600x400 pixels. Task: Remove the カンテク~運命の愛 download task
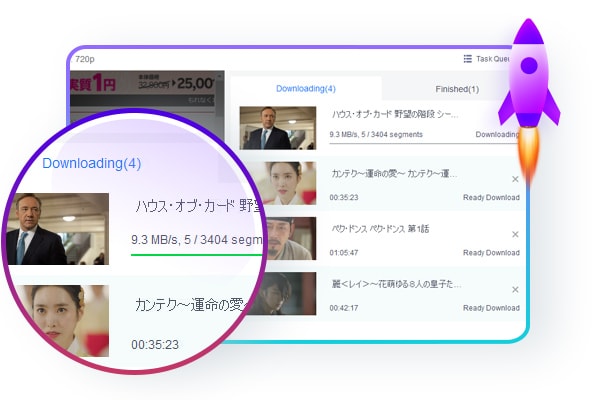click(x=515, y=179)
